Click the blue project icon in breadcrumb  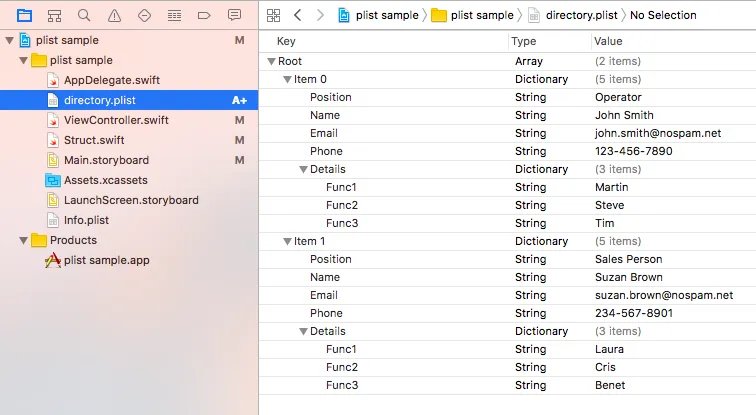(x=344, y=15)
